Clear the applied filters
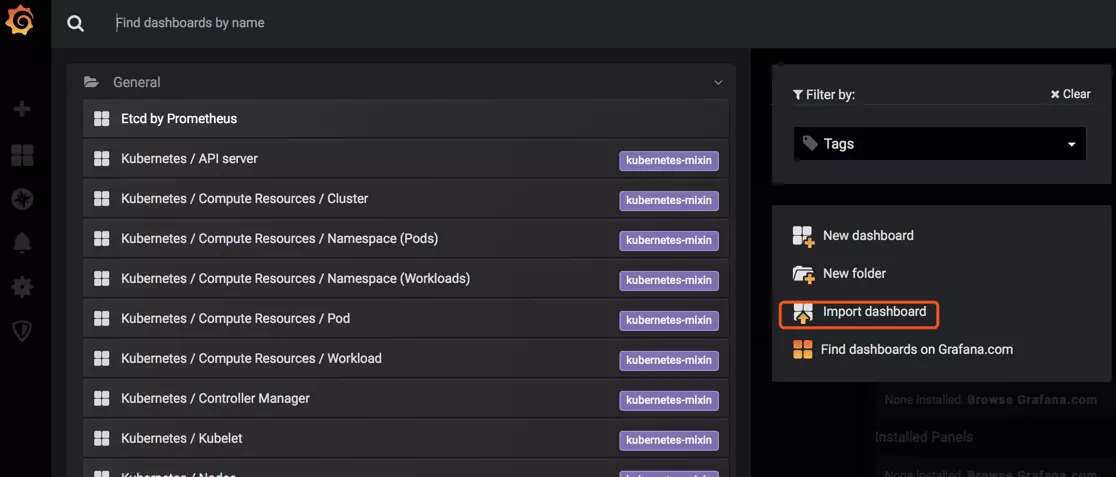Viewport: 1116px width, 477px height. click(x=1070, y=94)
